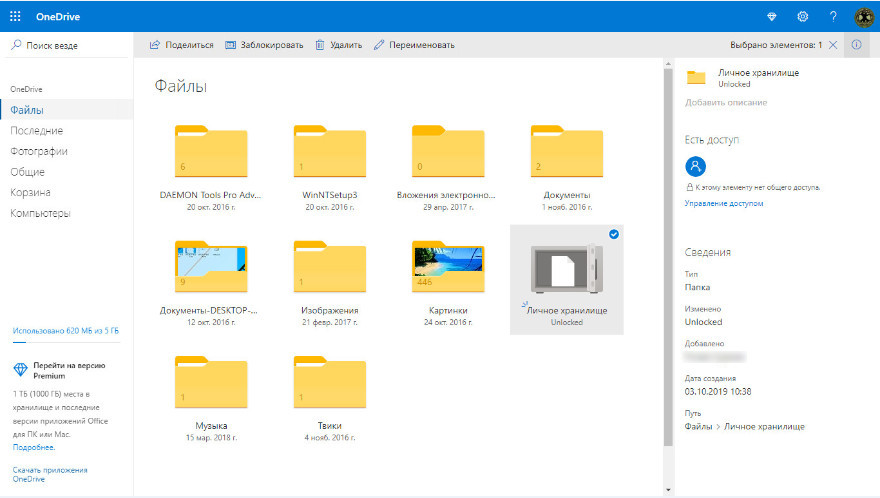Click the folder icon in details pane header
This screenshot has width=880, height=498.
[x=696, y=77]
